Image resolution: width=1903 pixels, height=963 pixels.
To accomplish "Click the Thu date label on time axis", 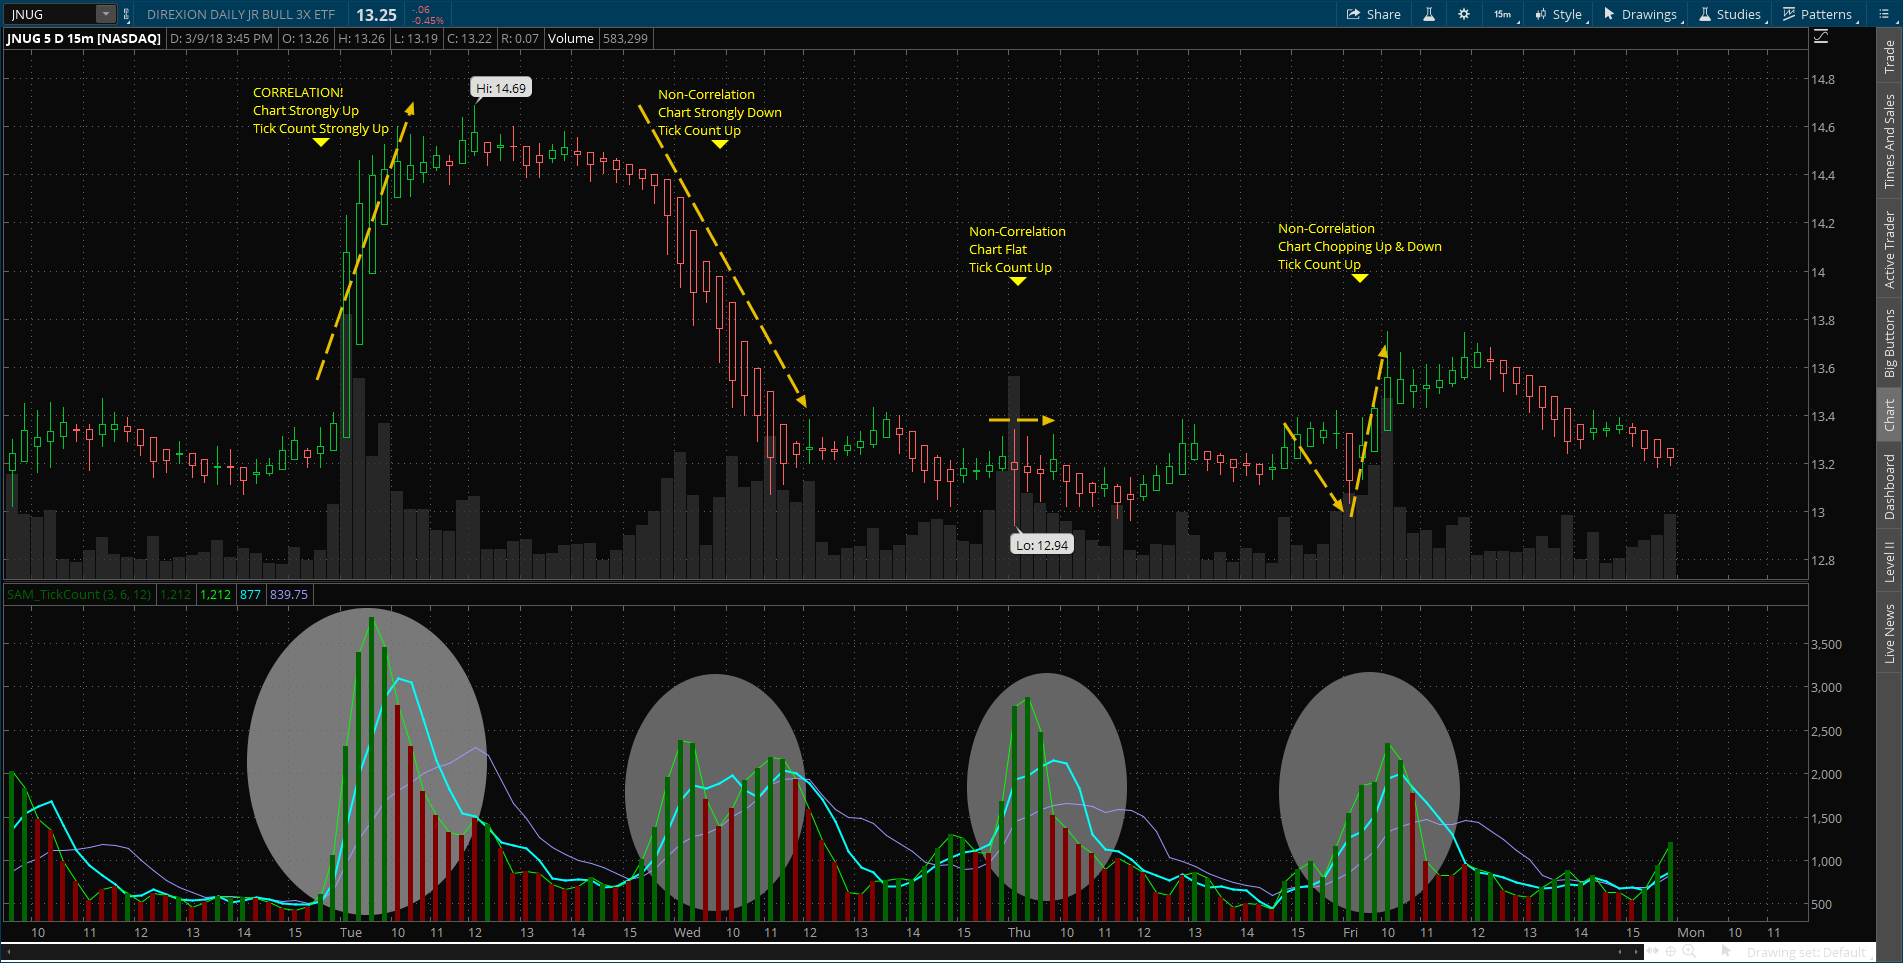I will [1019, 932].
